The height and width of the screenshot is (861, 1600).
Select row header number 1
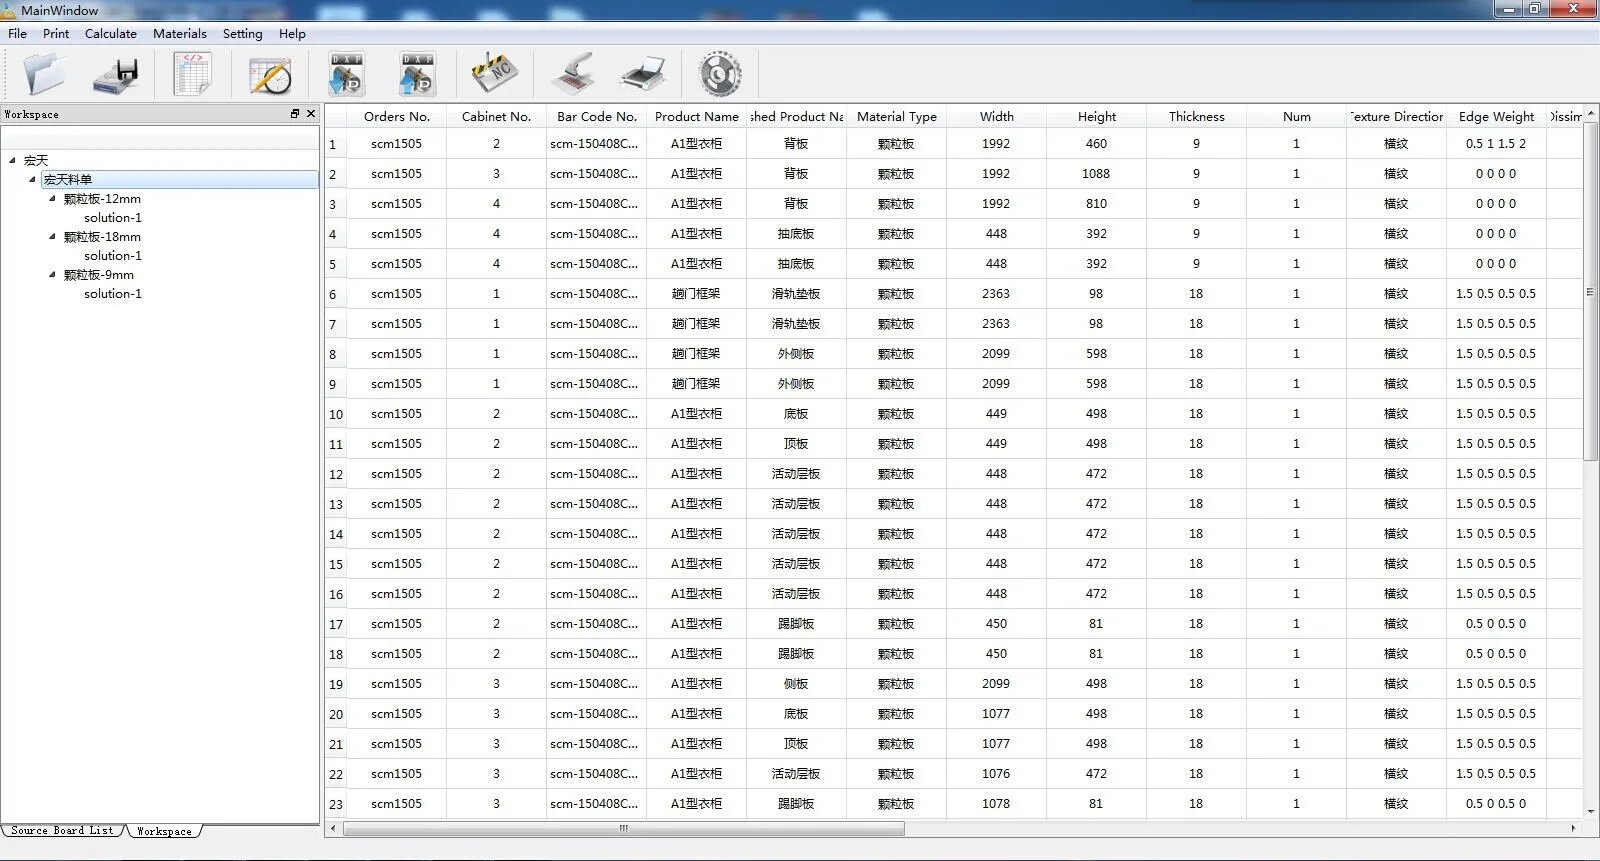335,144
